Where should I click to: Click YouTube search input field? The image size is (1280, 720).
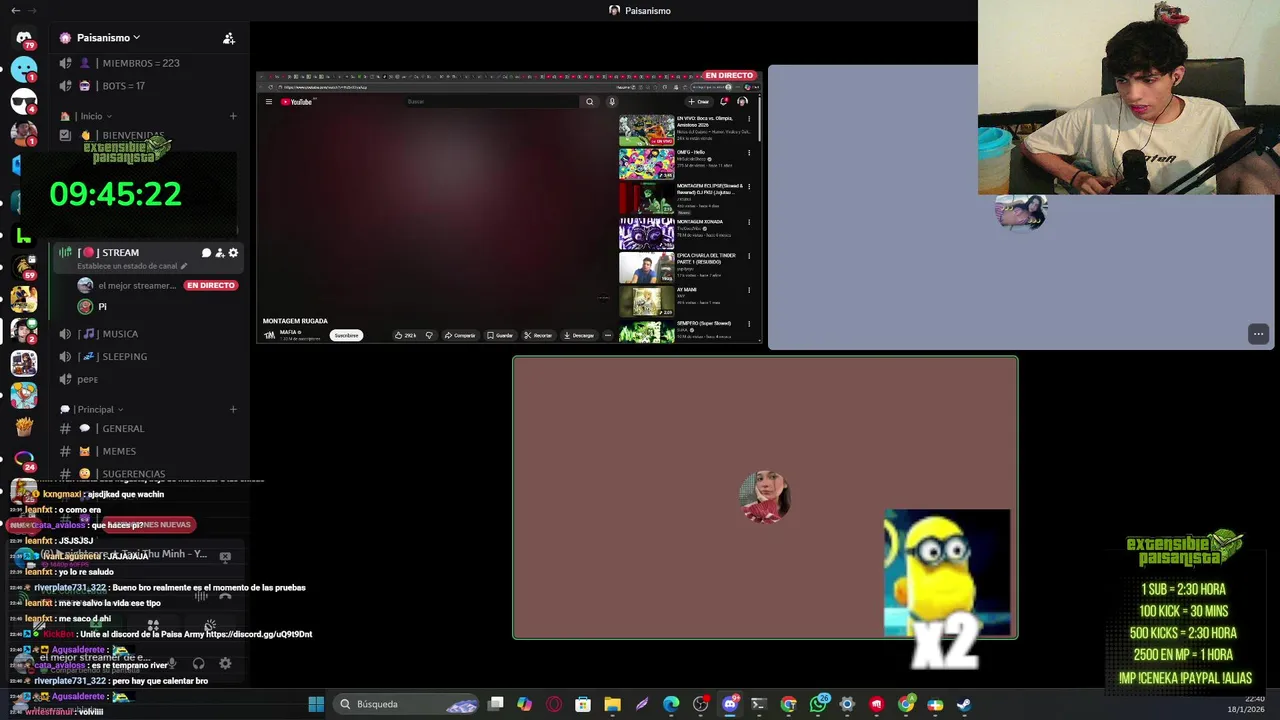point(492,101)
